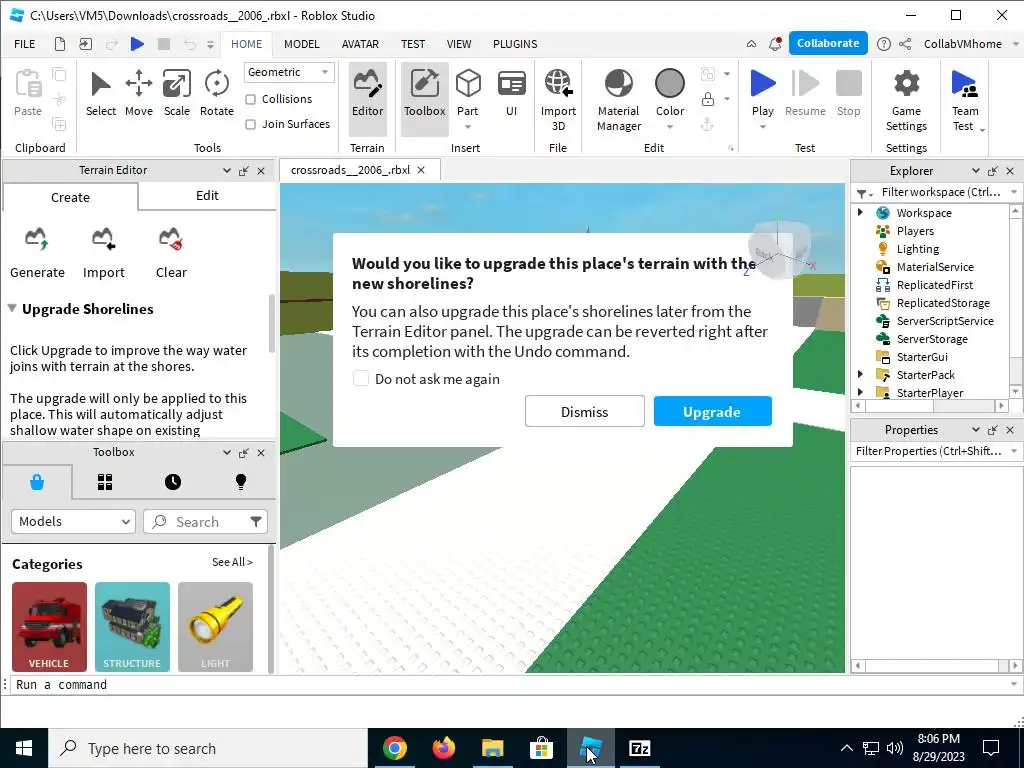Select ServerScriptService in Explorer
Image resolution: width=1024 pixels, height=768 pixels.
pos(944,321)
